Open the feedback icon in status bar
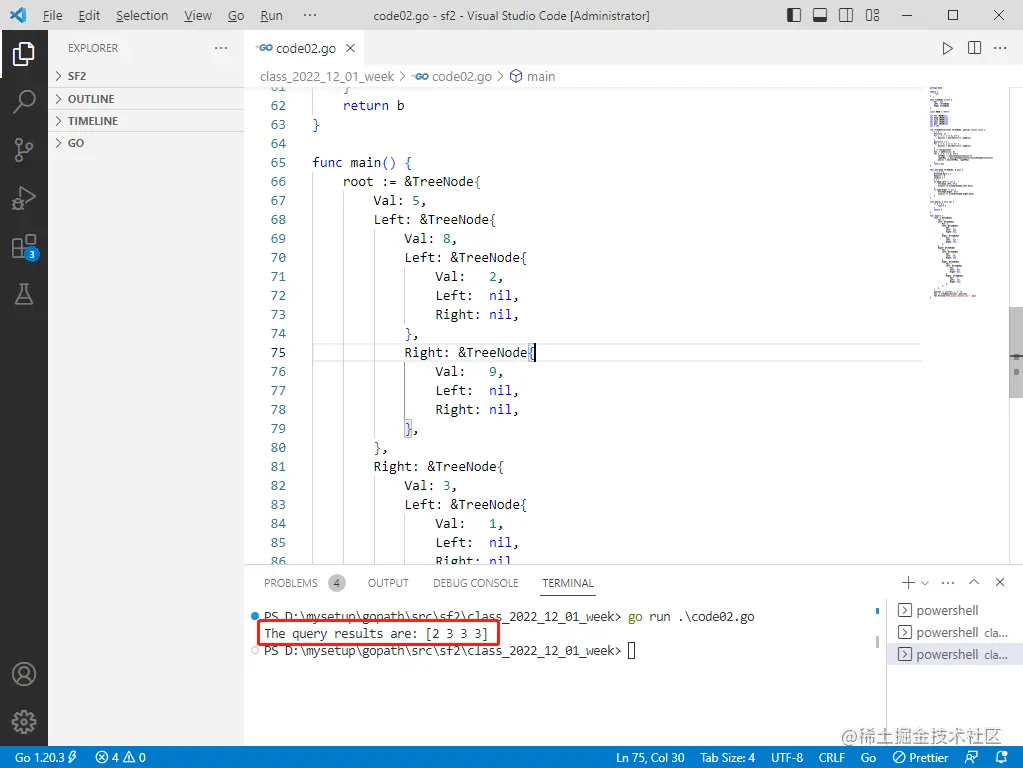Viewport: 1023px width, 768px height. pyautogui.click(x=971, y=757)
